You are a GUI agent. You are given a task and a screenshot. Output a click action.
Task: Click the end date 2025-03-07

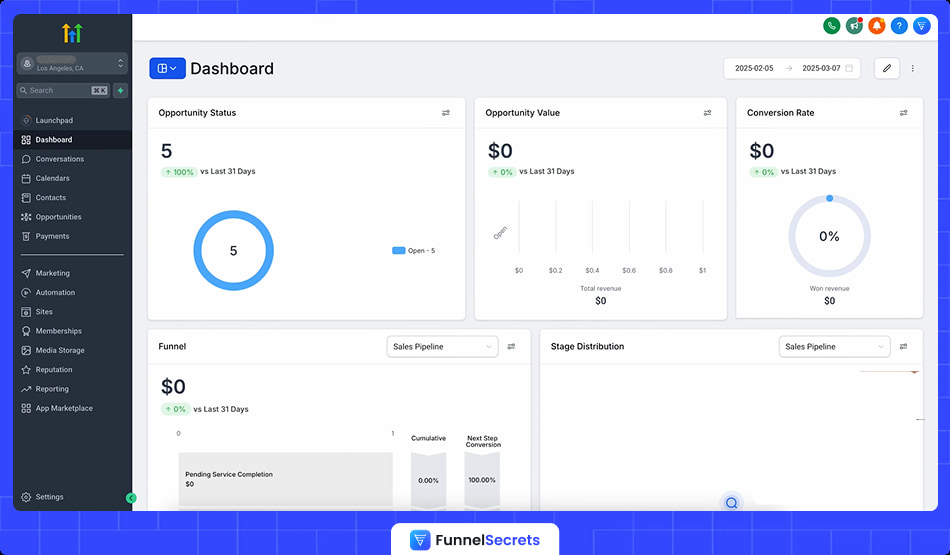coord(821,68)
